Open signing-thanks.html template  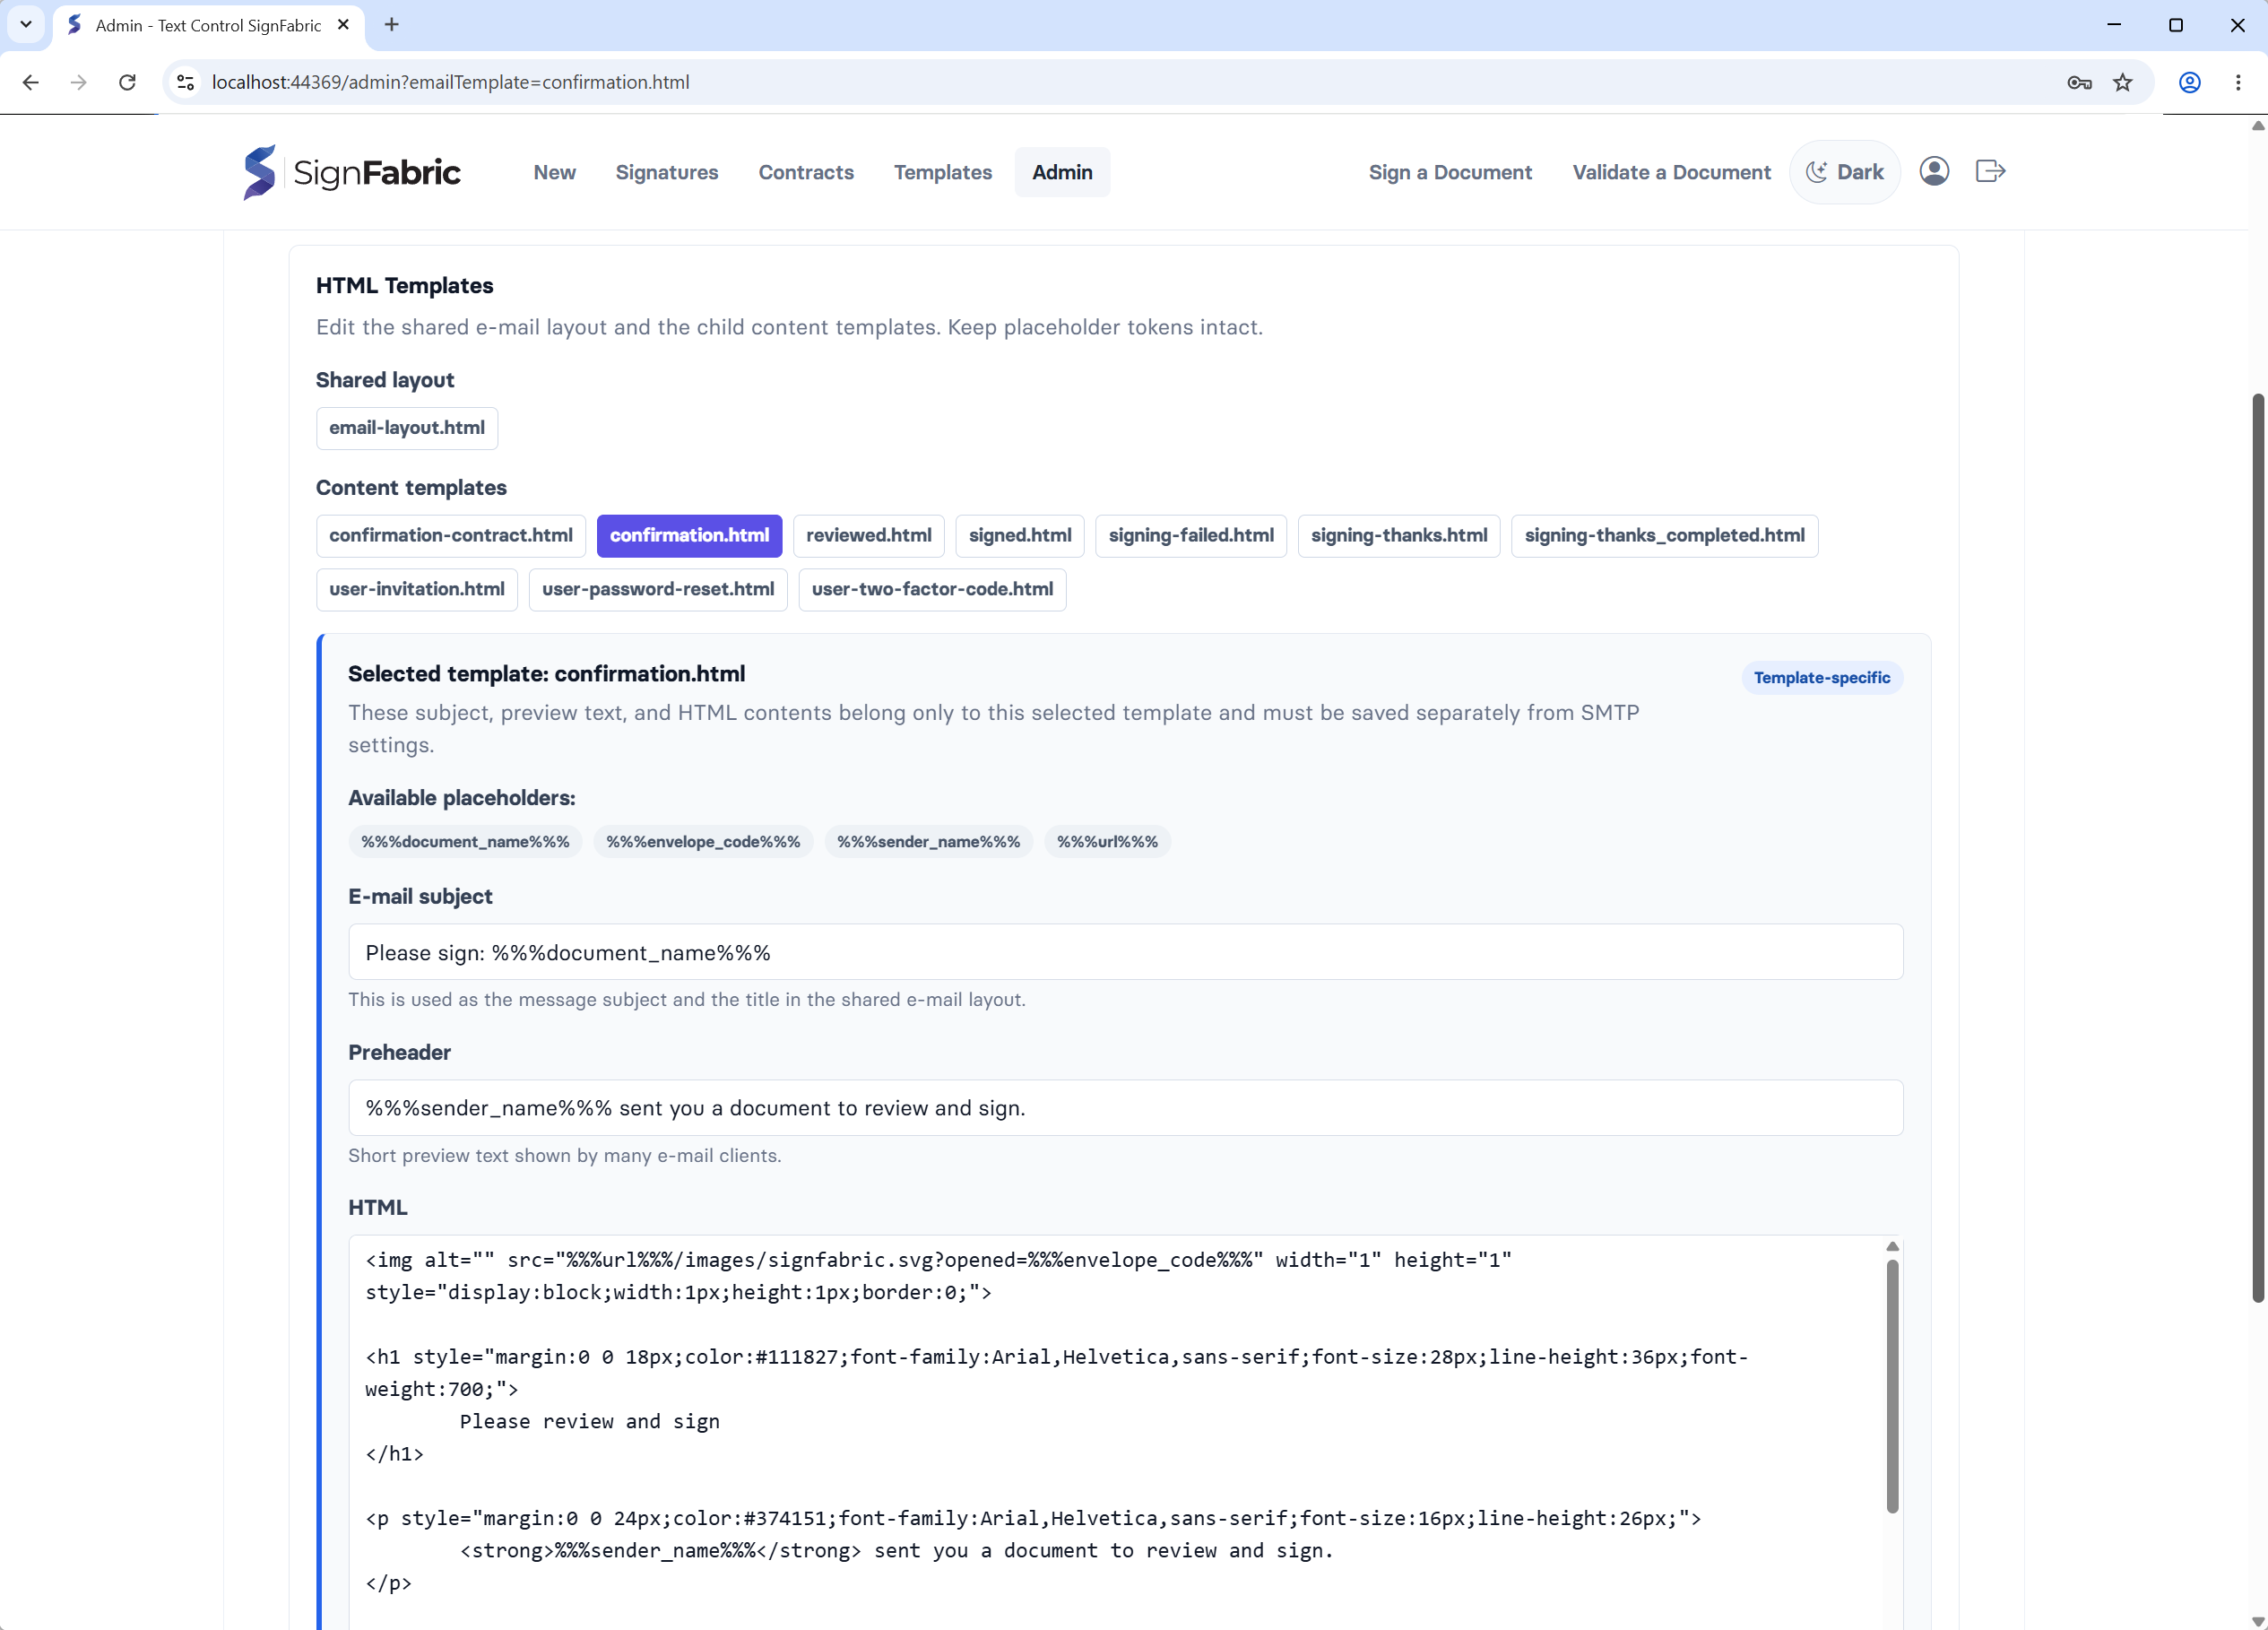(1398, 536)
